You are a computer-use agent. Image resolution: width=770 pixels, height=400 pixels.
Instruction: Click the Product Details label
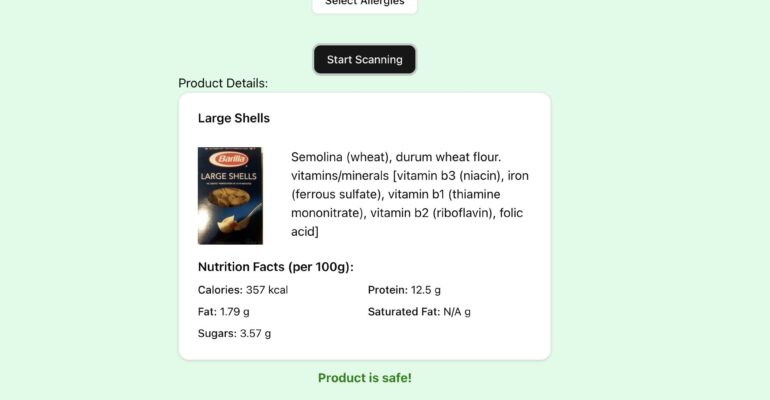(223, 83)
